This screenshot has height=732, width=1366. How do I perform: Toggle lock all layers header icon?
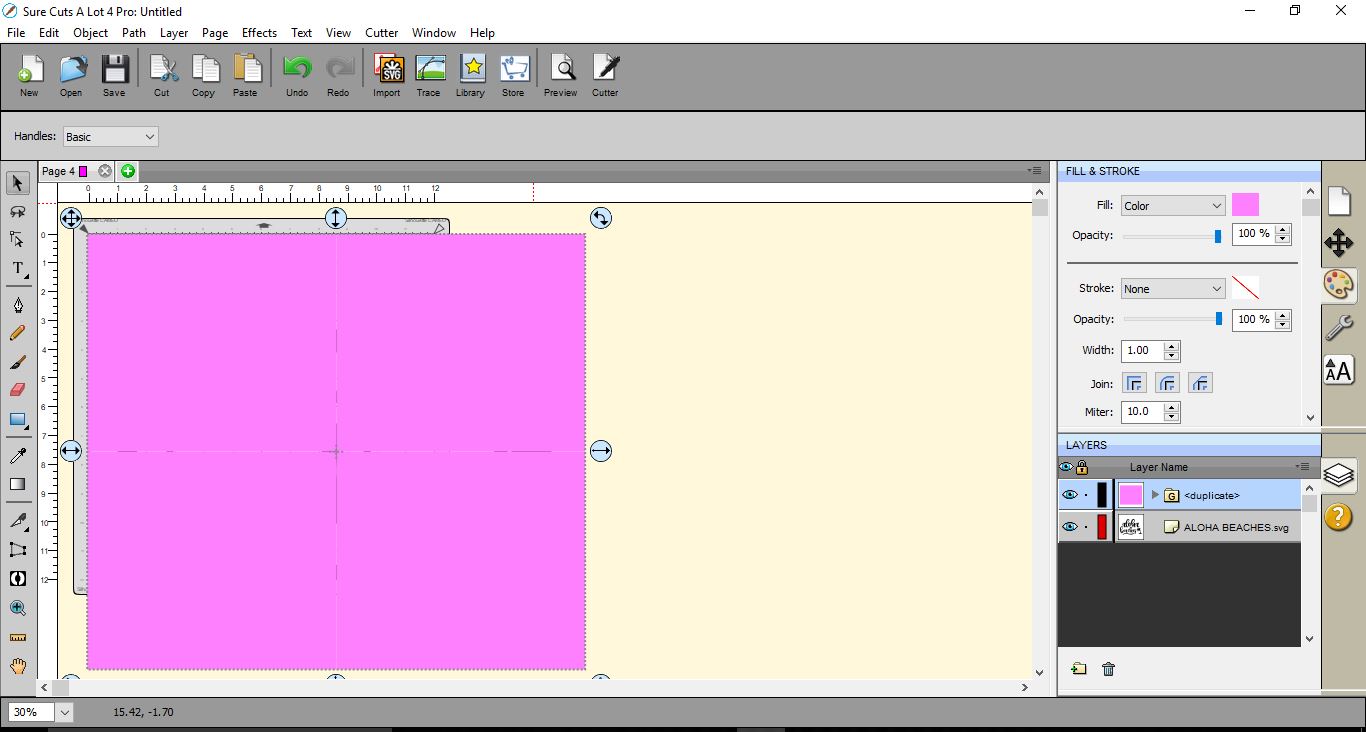tap(1081, 467)
